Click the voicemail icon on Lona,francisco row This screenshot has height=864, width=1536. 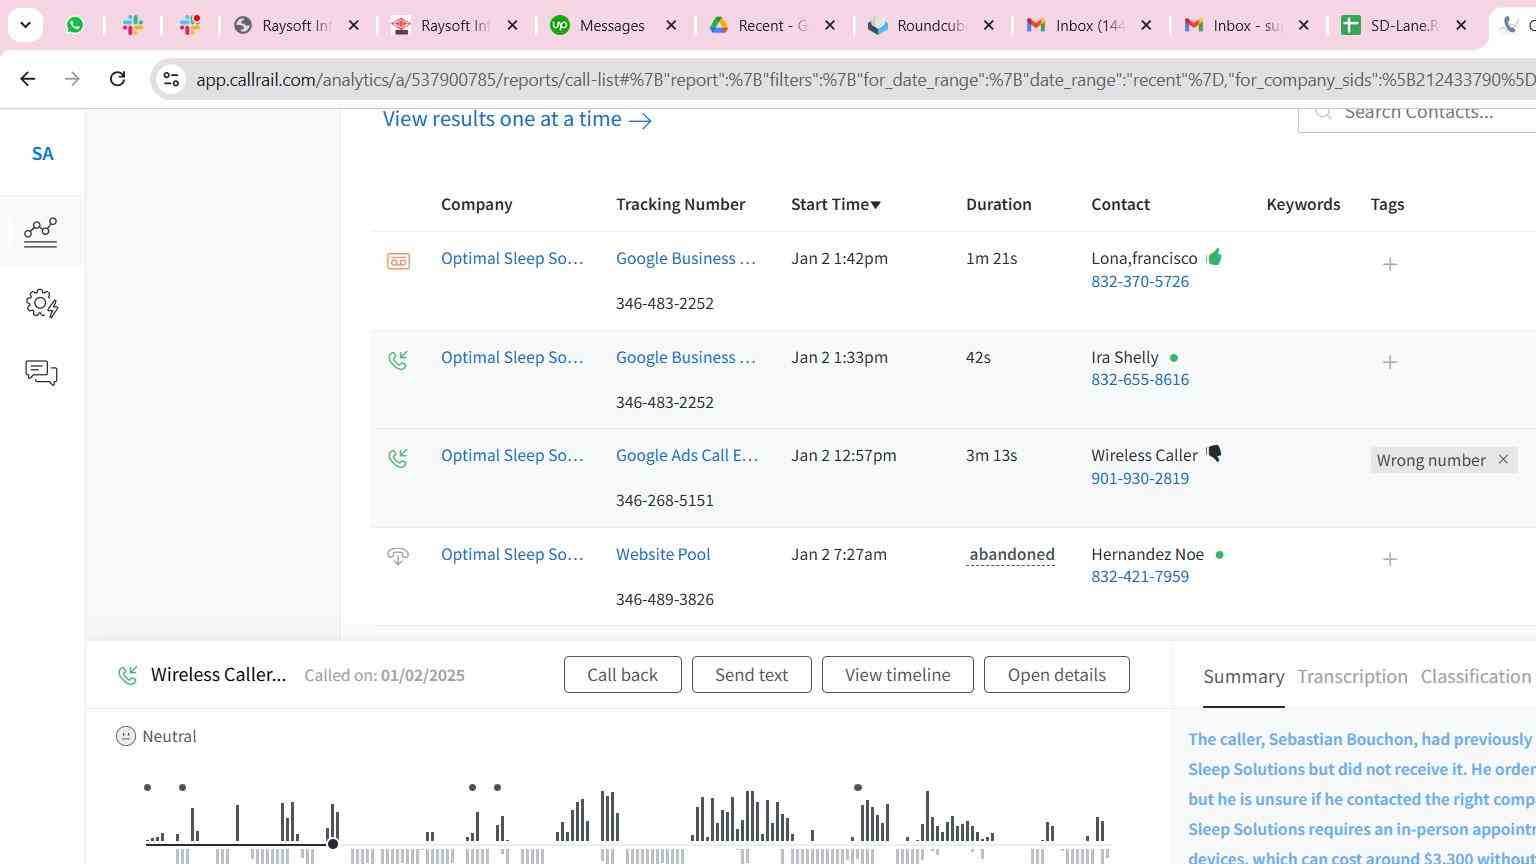(398, 262)
